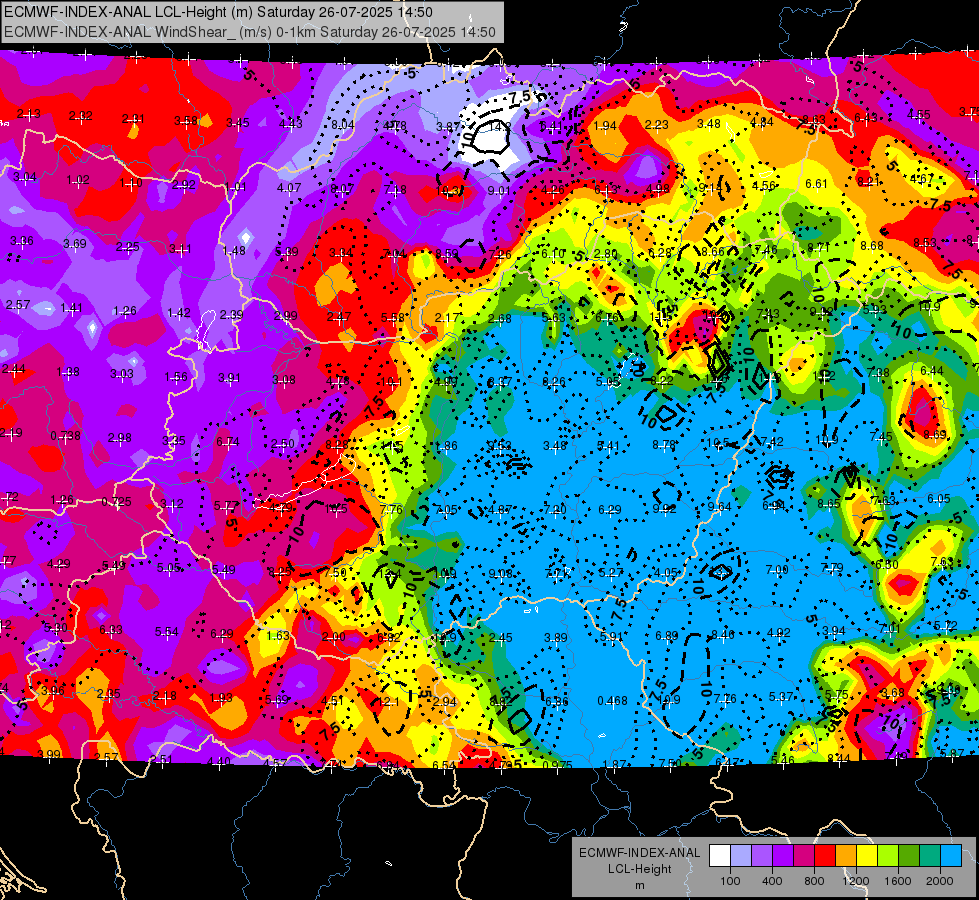This screenshot has width=979, height=900.
Task: Click the grid value "3.89" on the map
Action: point(556,638)
